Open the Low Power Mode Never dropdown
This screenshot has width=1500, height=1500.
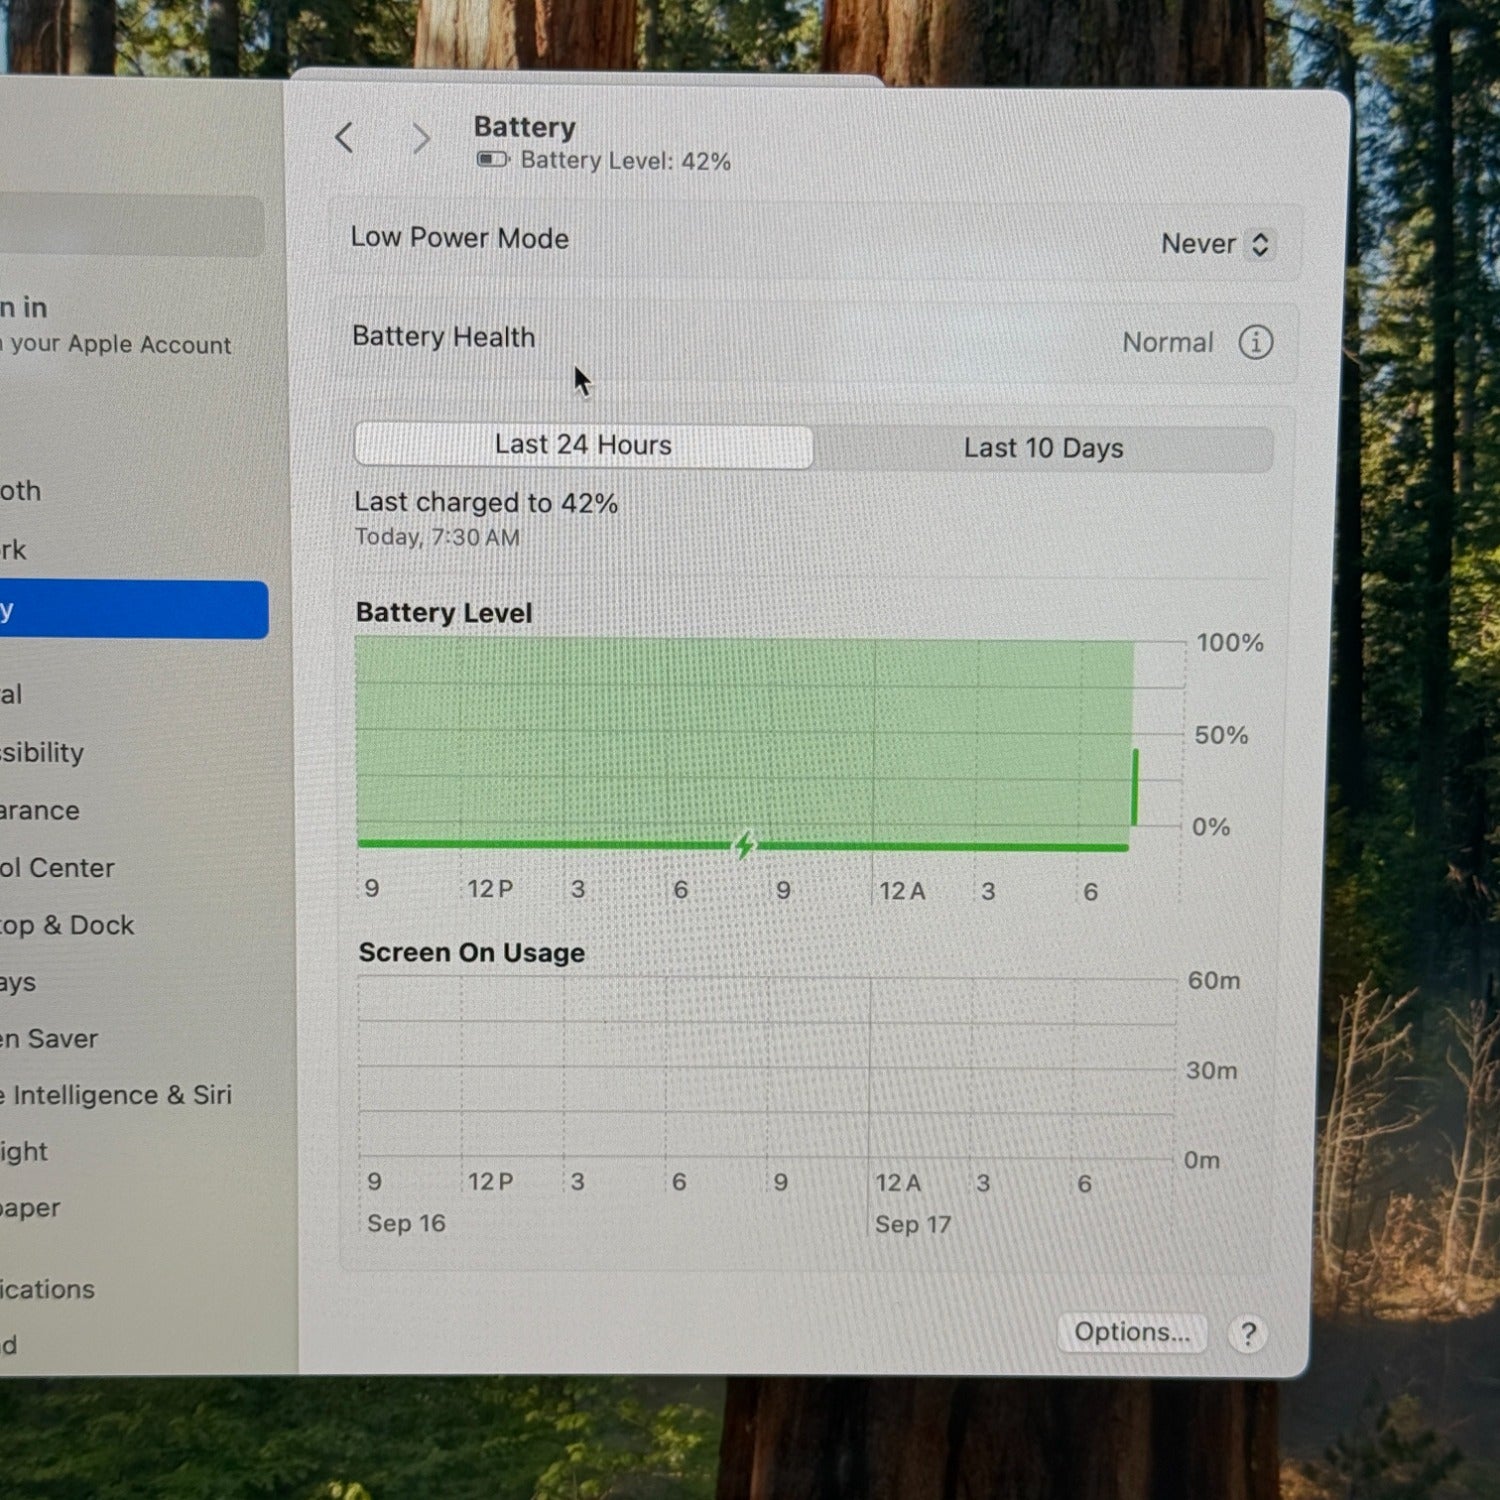(1214, 244)
